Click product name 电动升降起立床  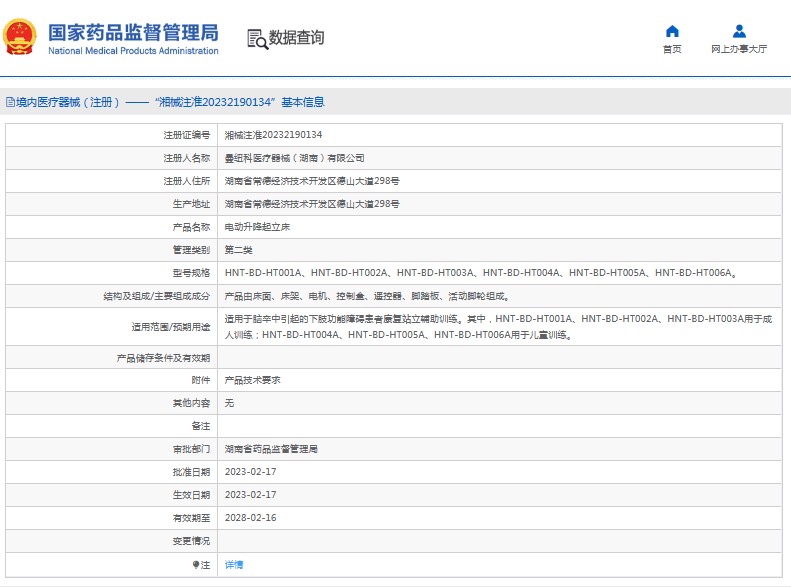(257, 227)
